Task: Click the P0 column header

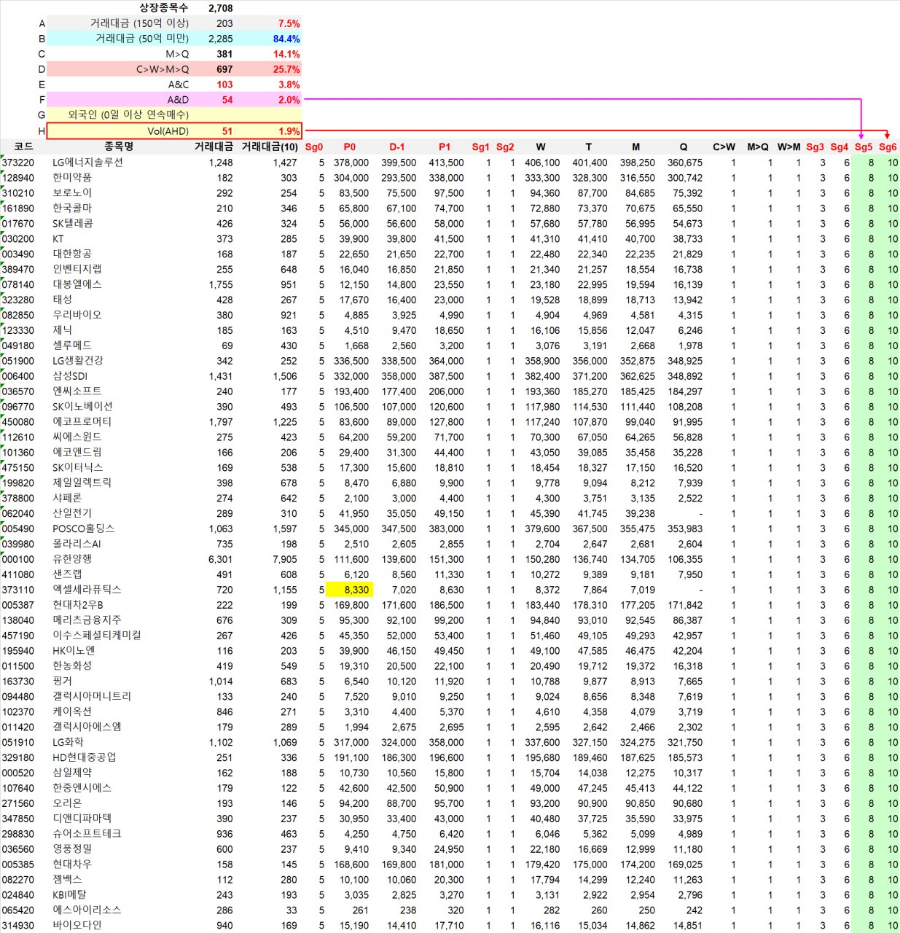Action: point(350,147)
